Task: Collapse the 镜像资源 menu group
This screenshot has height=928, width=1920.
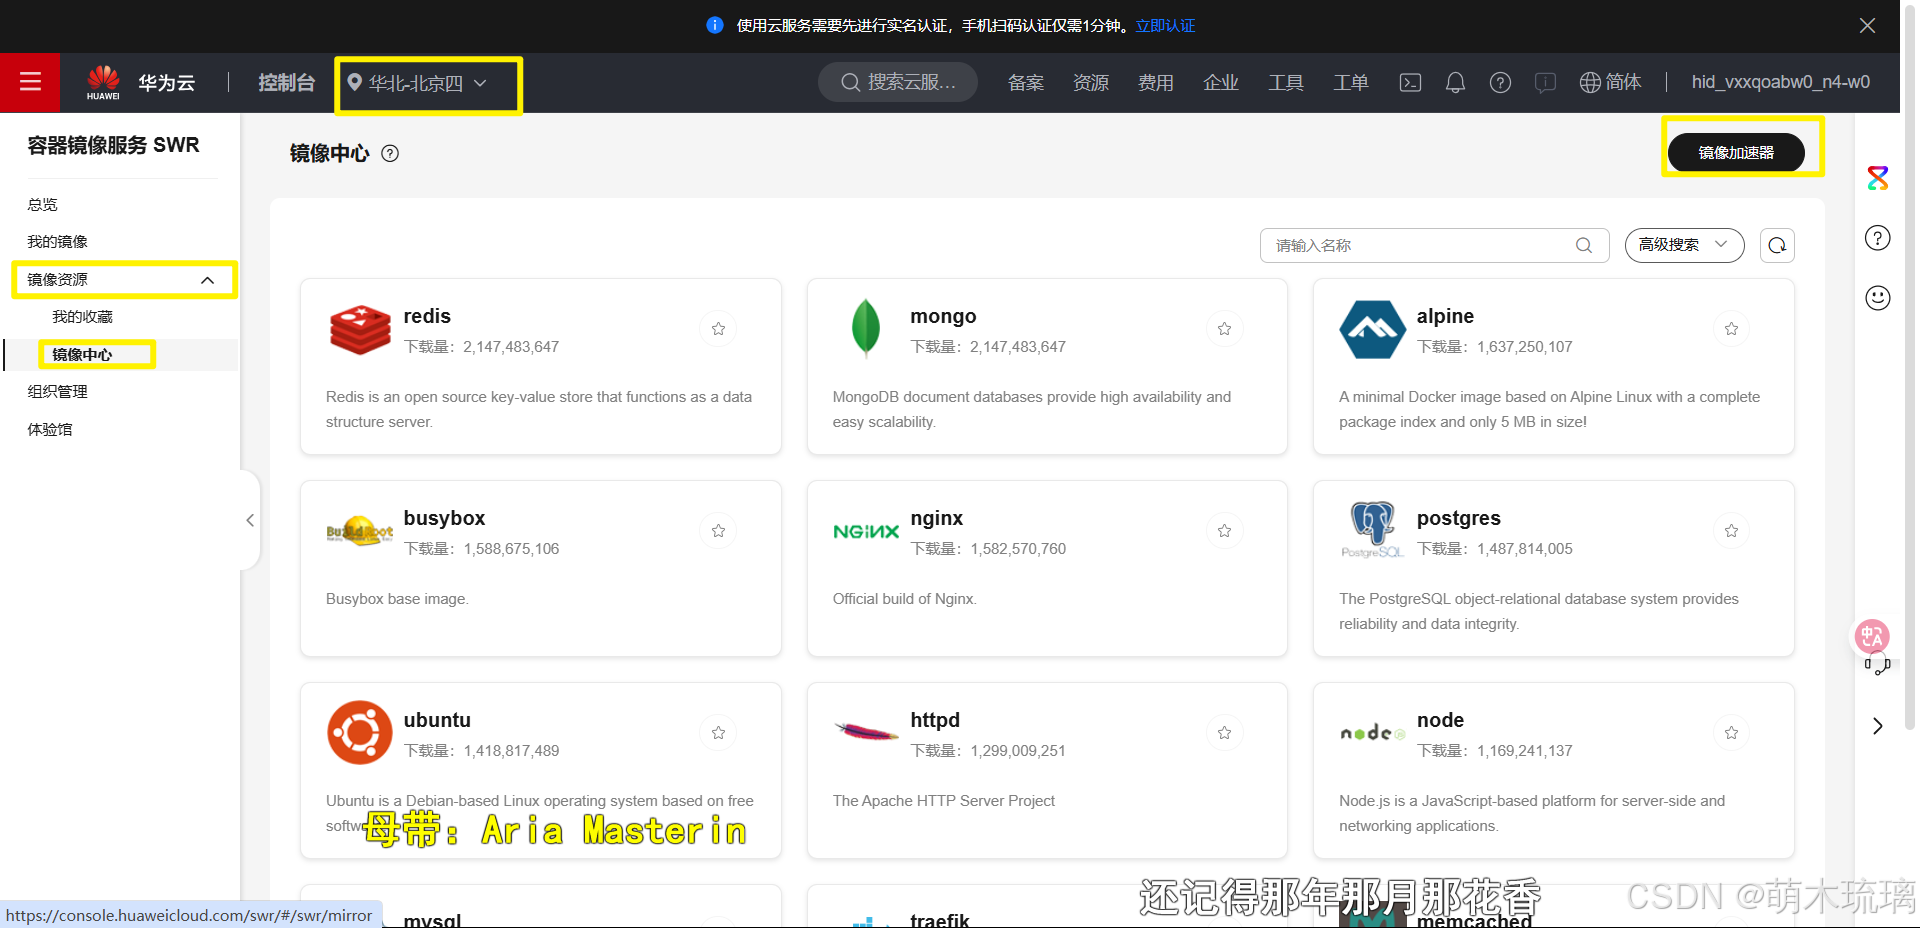Action: (x=207, y=280)
